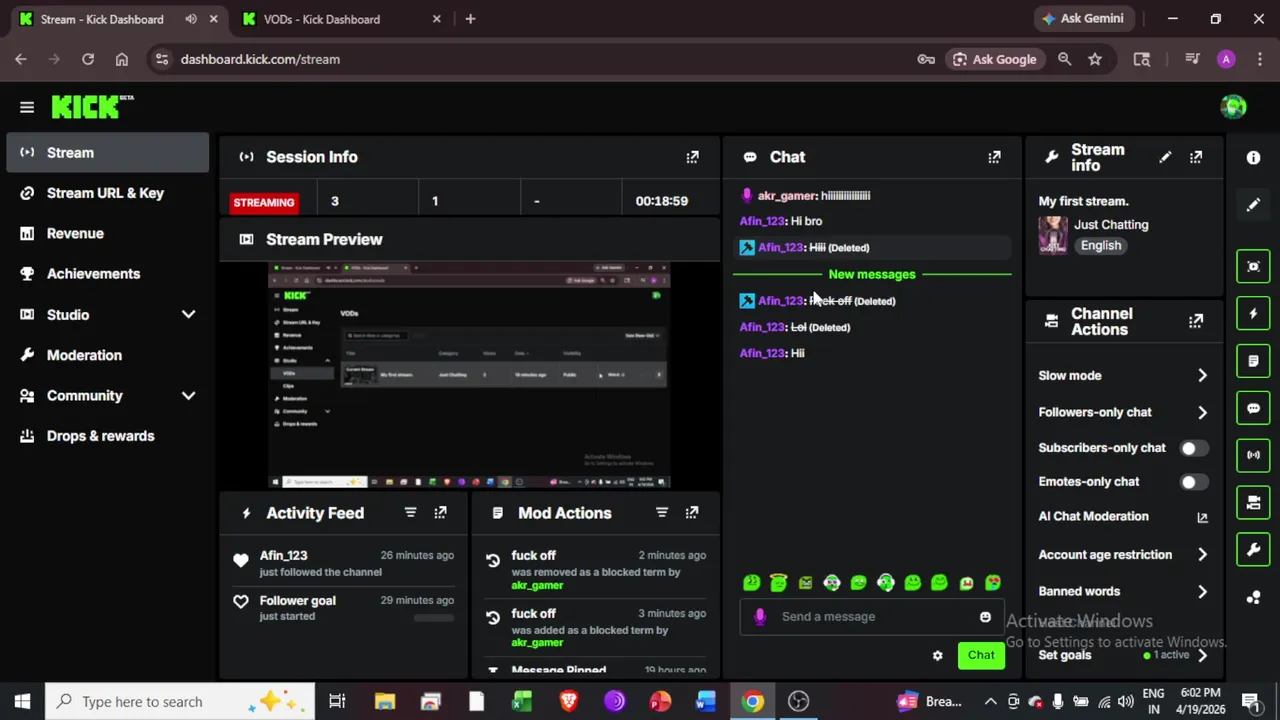
Task: Expand Banned words options
Action: (1202, 591)
